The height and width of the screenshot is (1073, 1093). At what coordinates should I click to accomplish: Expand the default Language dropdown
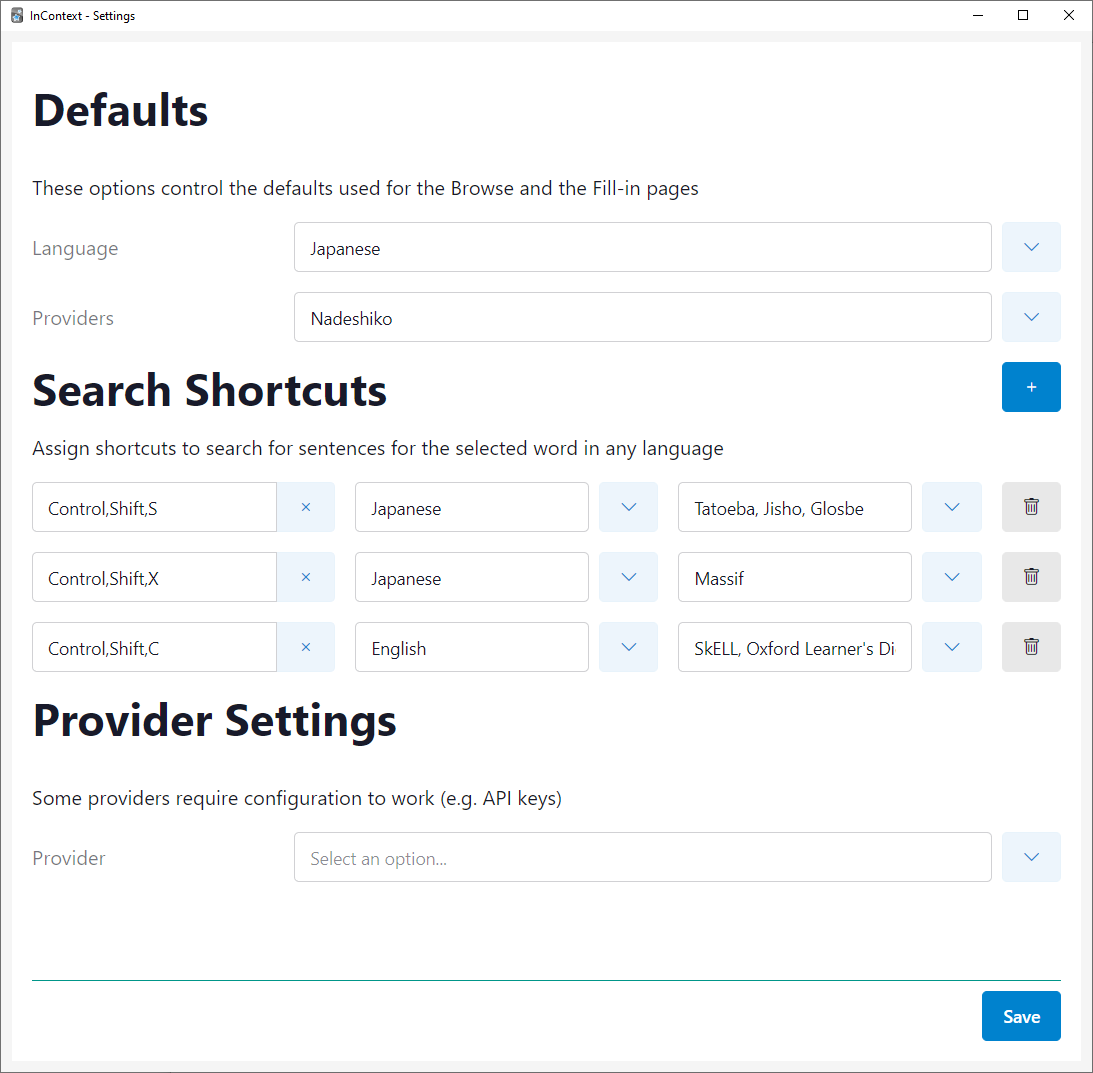(1031, 247)
